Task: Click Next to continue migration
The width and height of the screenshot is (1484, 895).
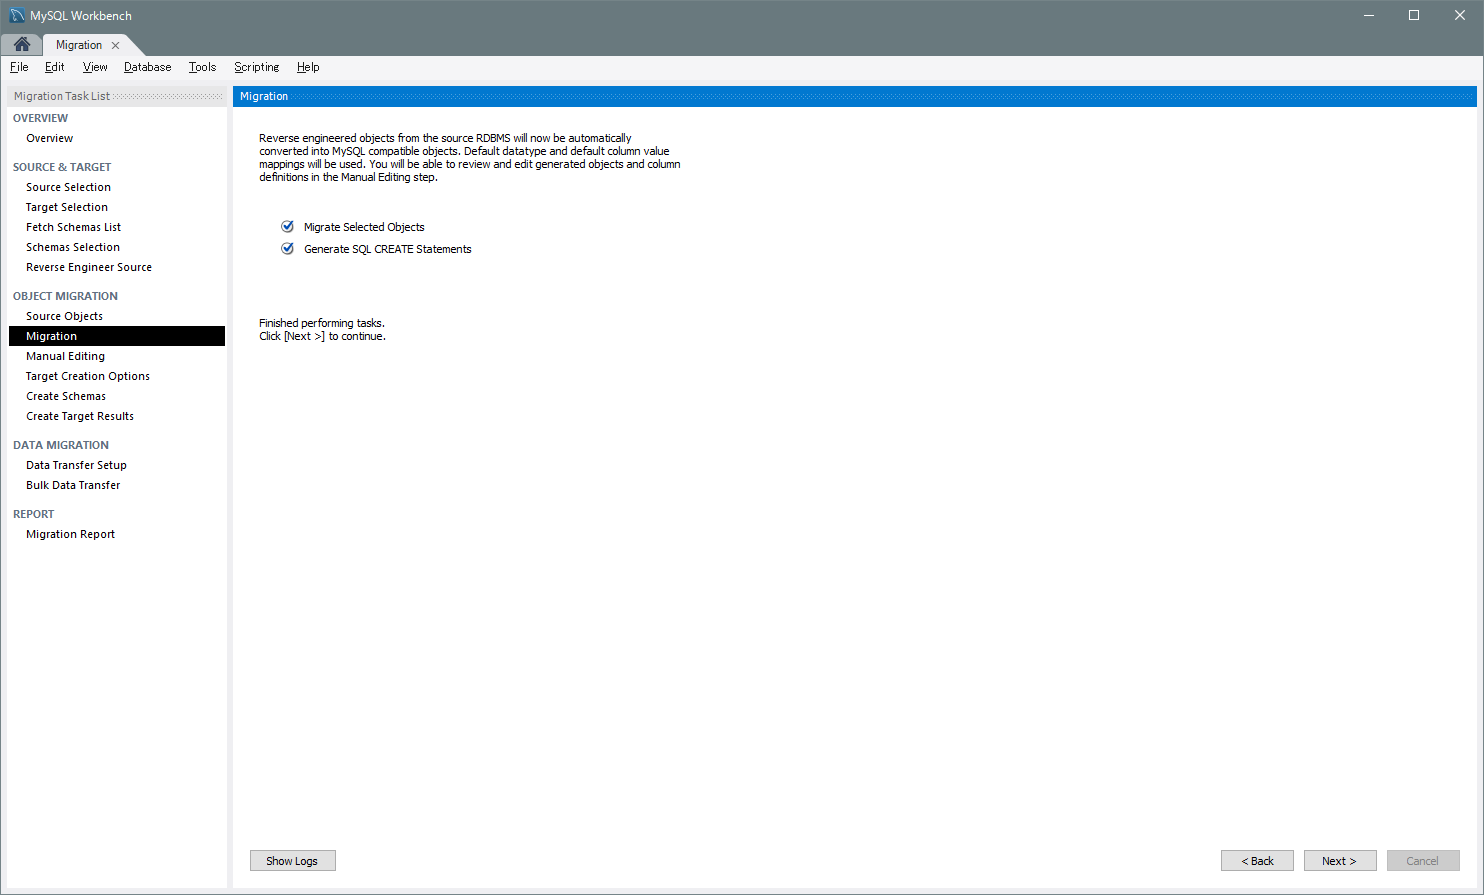Action: pos(1339,861)
